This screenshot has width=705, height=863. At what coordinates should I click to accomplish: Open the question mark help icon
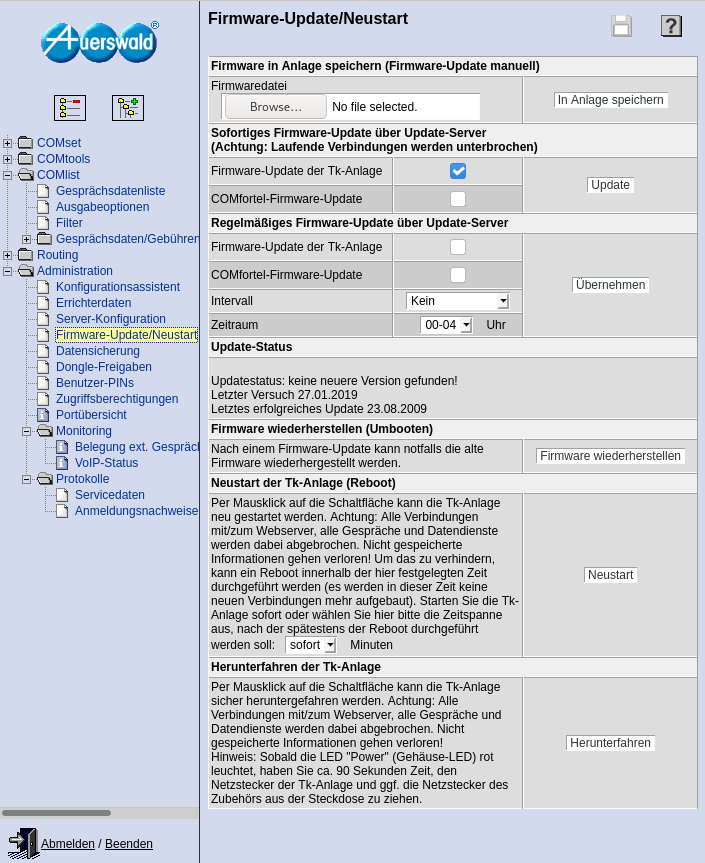671,26
